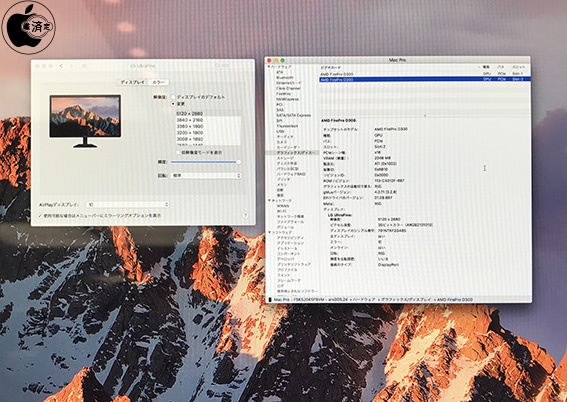
Task: Open プリンタソフトウェア in the sidebar
Action: [x=294, y=264]
